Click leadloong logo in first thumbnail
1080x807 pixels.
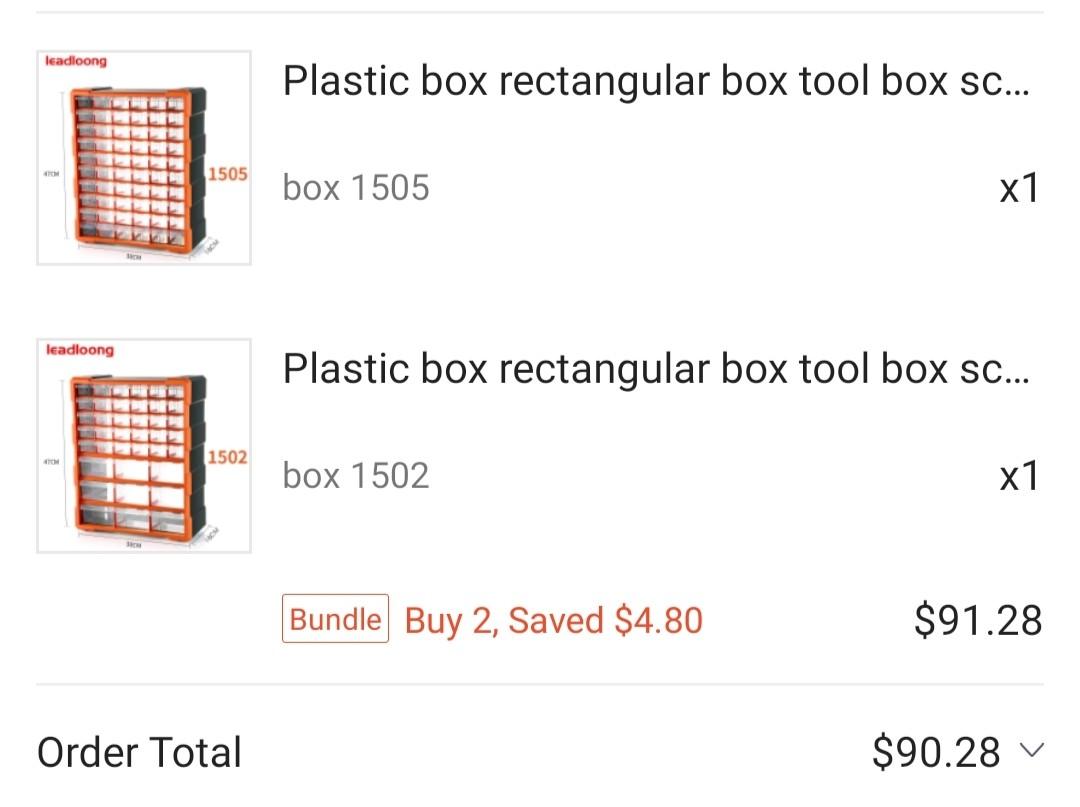[76, 61]
